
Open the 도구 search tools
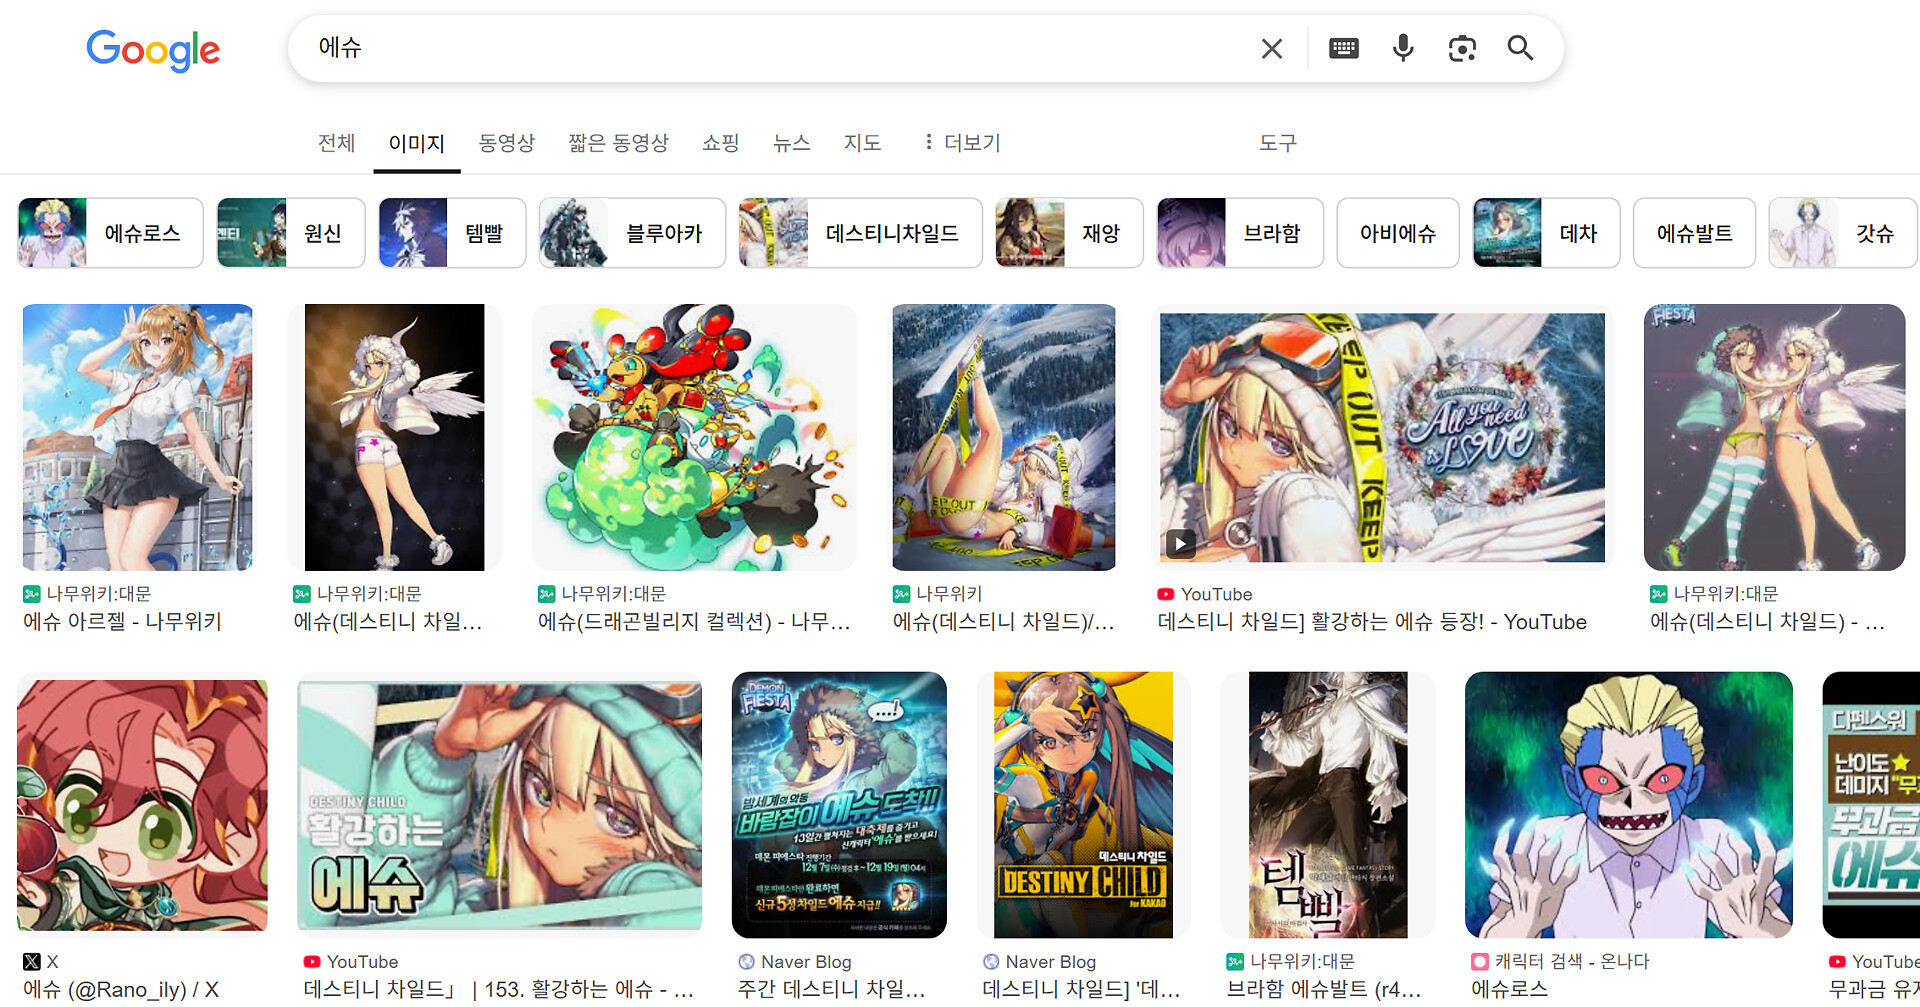[x=1277, y=143]
